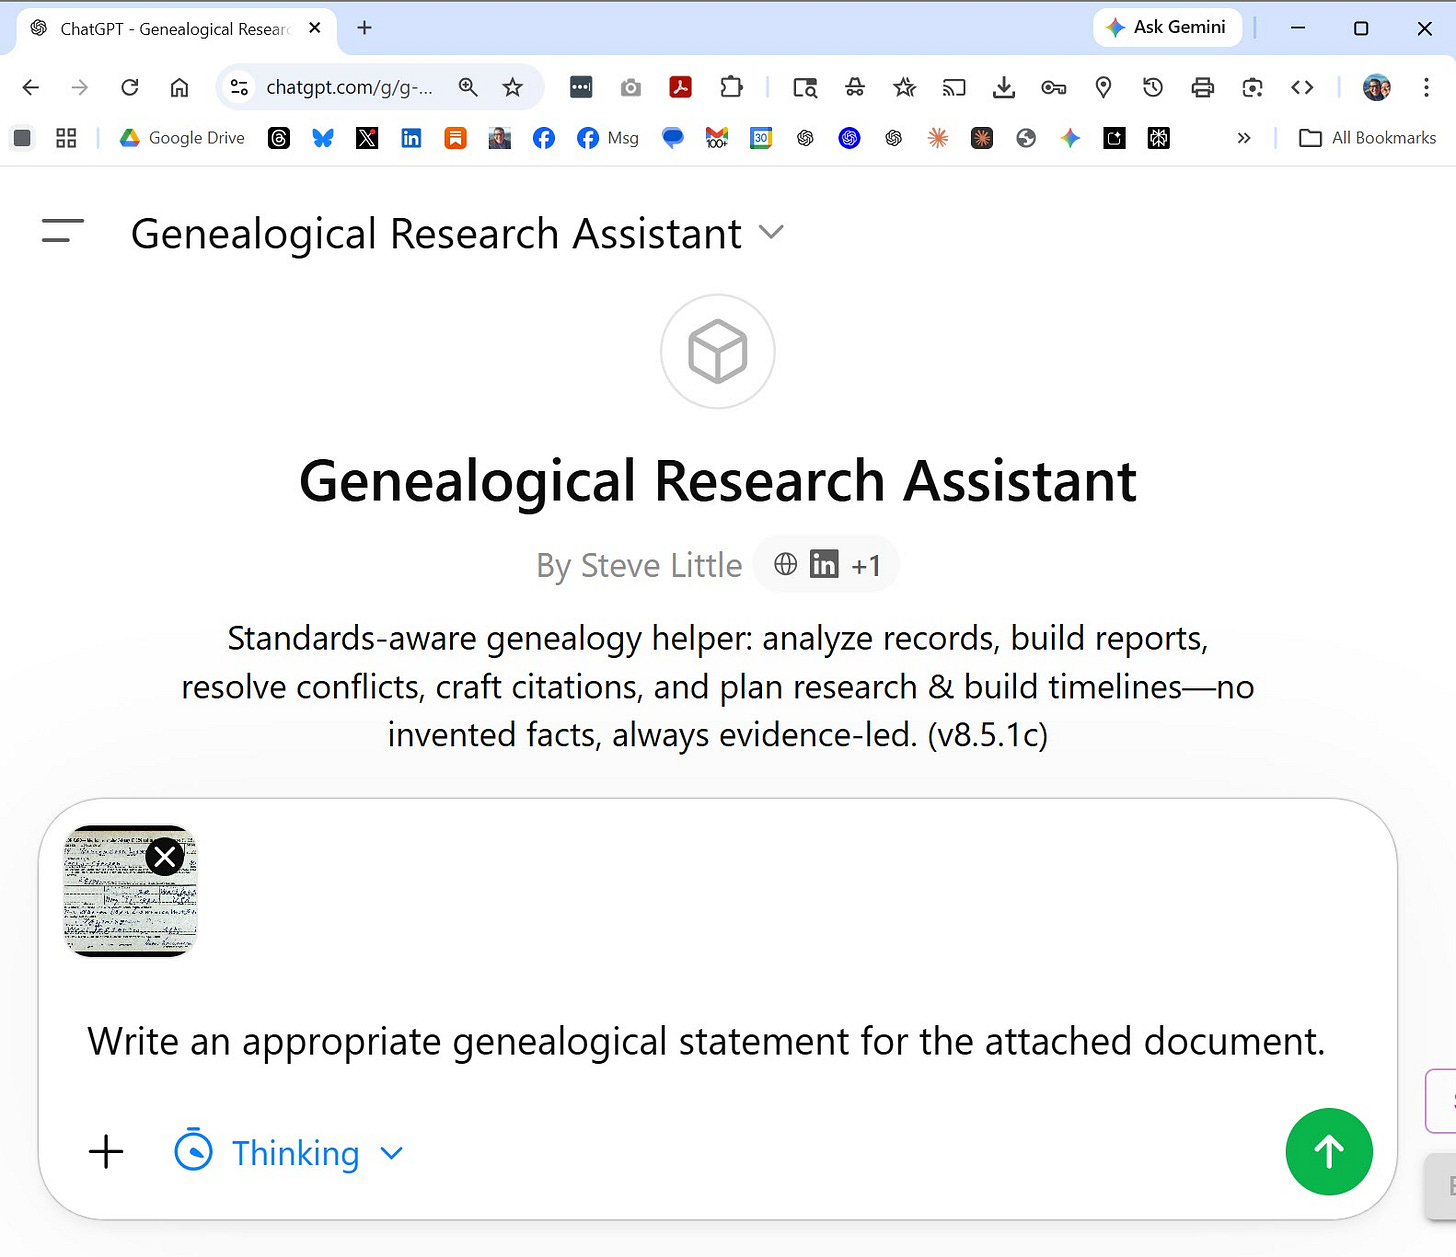Open the Thinking mode dropdown
This screenshot has width=1456, height=1257.
[x=289, y=1152]
